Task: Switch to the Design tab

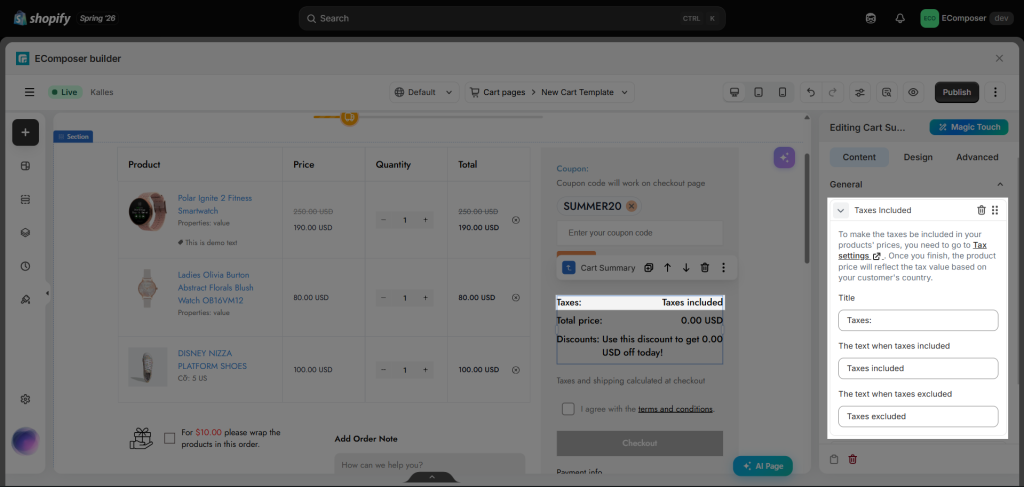Action: [x=918, y=157]
